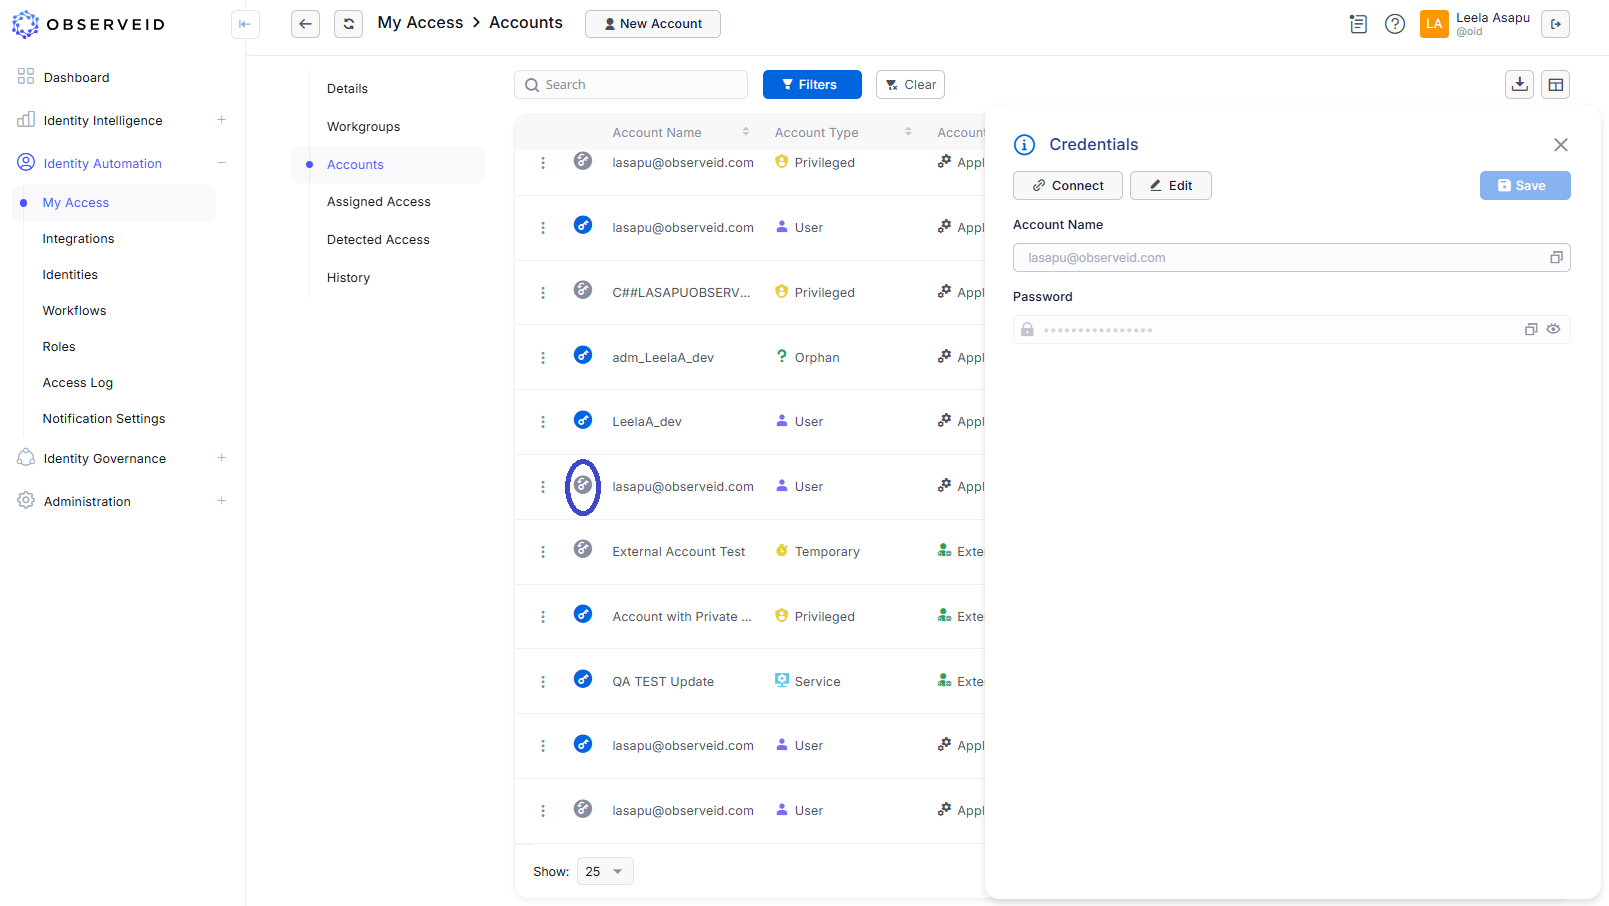Screen dimensions: 1609x906
Task: Copy the Account Name using the copy icon
Action: tap(1556, 257)
